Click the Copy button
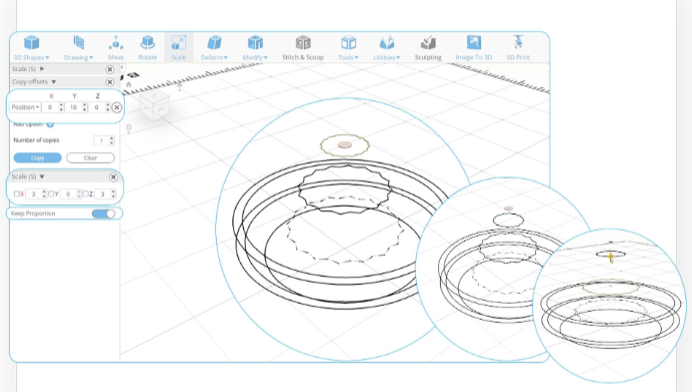This screenshot has height=392, width=692. (x=38, y=158)
